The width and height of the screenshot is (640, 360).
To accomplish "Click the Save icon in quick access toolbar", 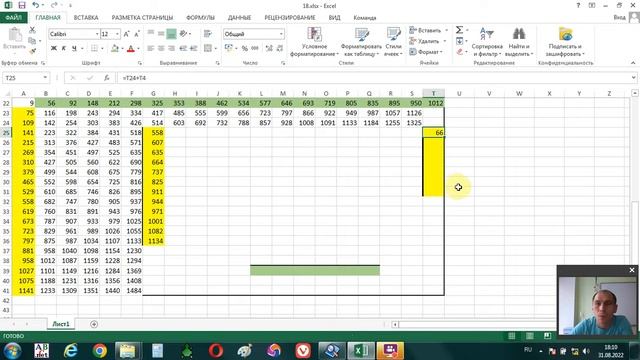I will [22, 5].
